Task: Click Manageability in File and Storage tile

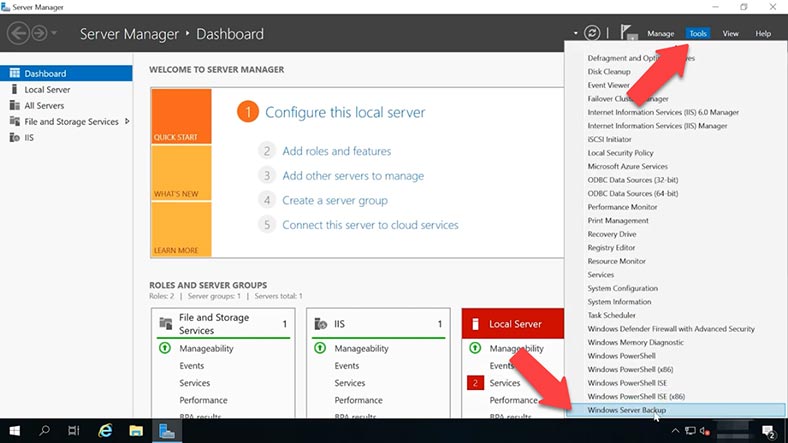Action: click(206, 349)
